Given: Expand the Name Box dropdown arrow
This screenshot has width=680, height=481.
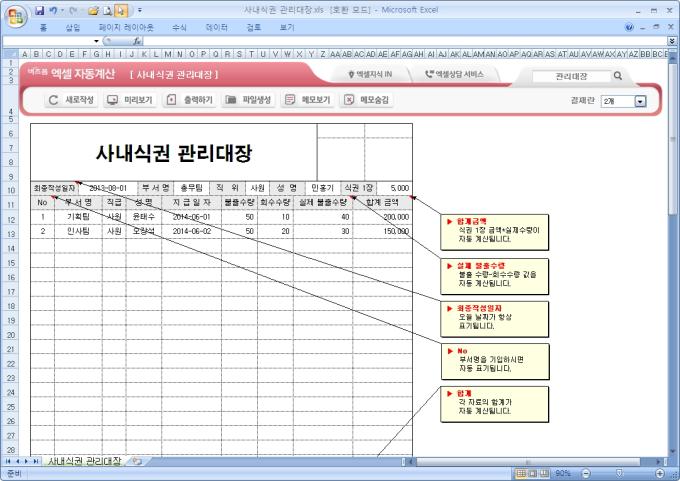Looking at the screenshot, I should (x=96, y=41).
